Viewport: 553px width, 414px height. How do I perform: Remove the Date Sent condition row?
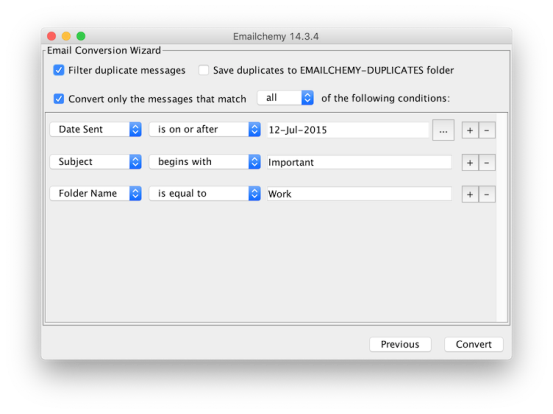487,130
